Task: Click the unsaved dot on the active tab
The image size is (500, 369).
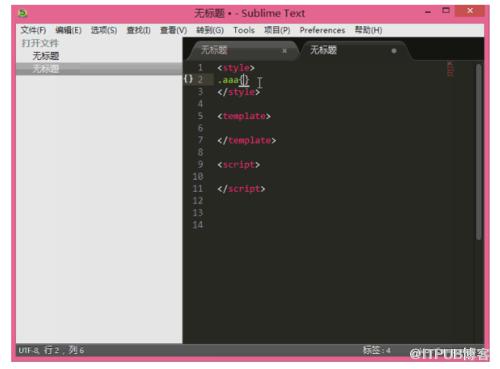Action: coord(394,51)
